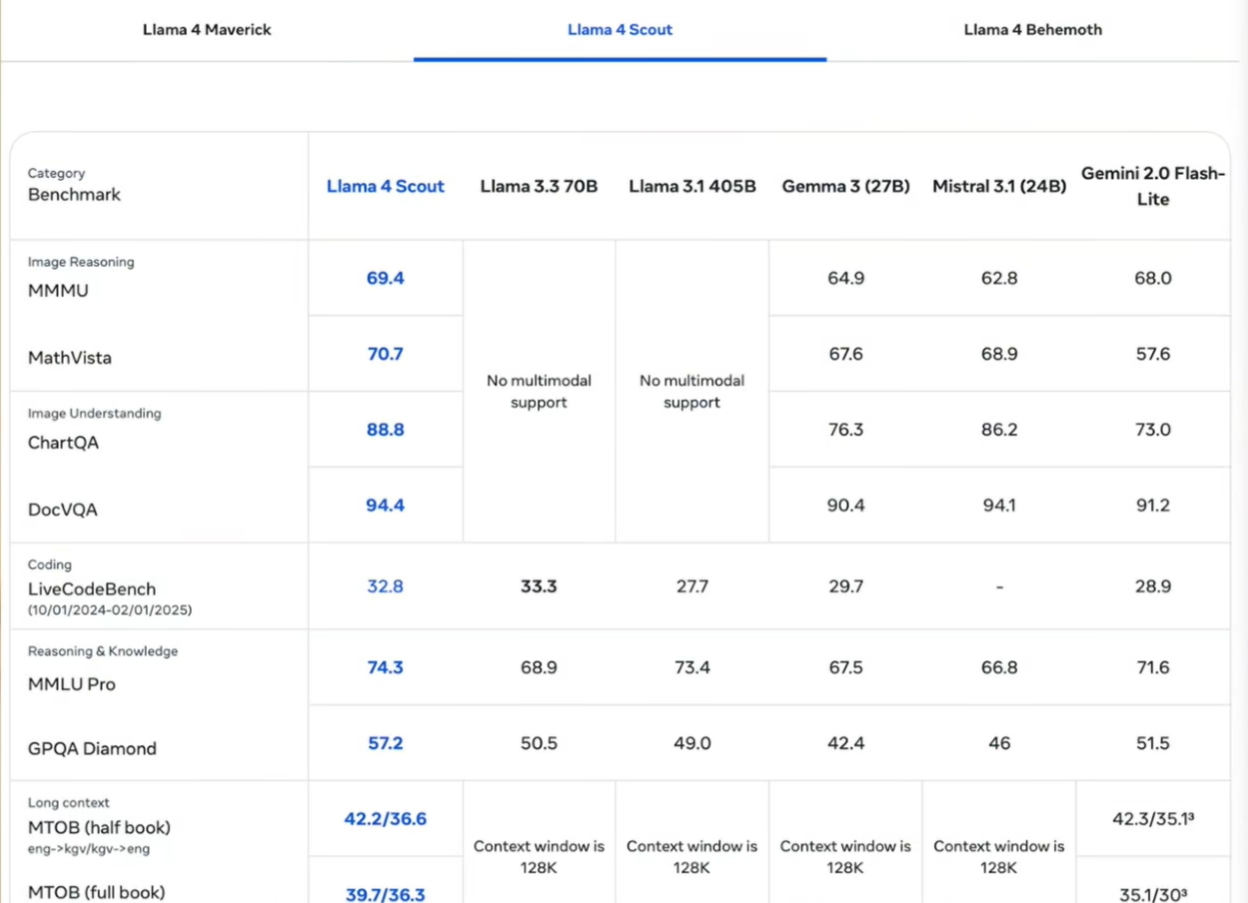Click Mistral 3.1 MathVista score 68.9
The width and height of the screenshot is (1248, 903).
pos(999,354)
